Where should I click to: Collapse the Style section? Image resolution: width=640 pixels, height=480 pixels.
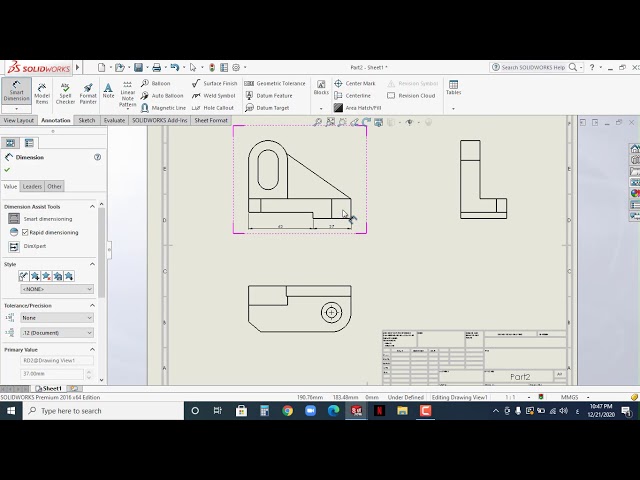(92, 264)
